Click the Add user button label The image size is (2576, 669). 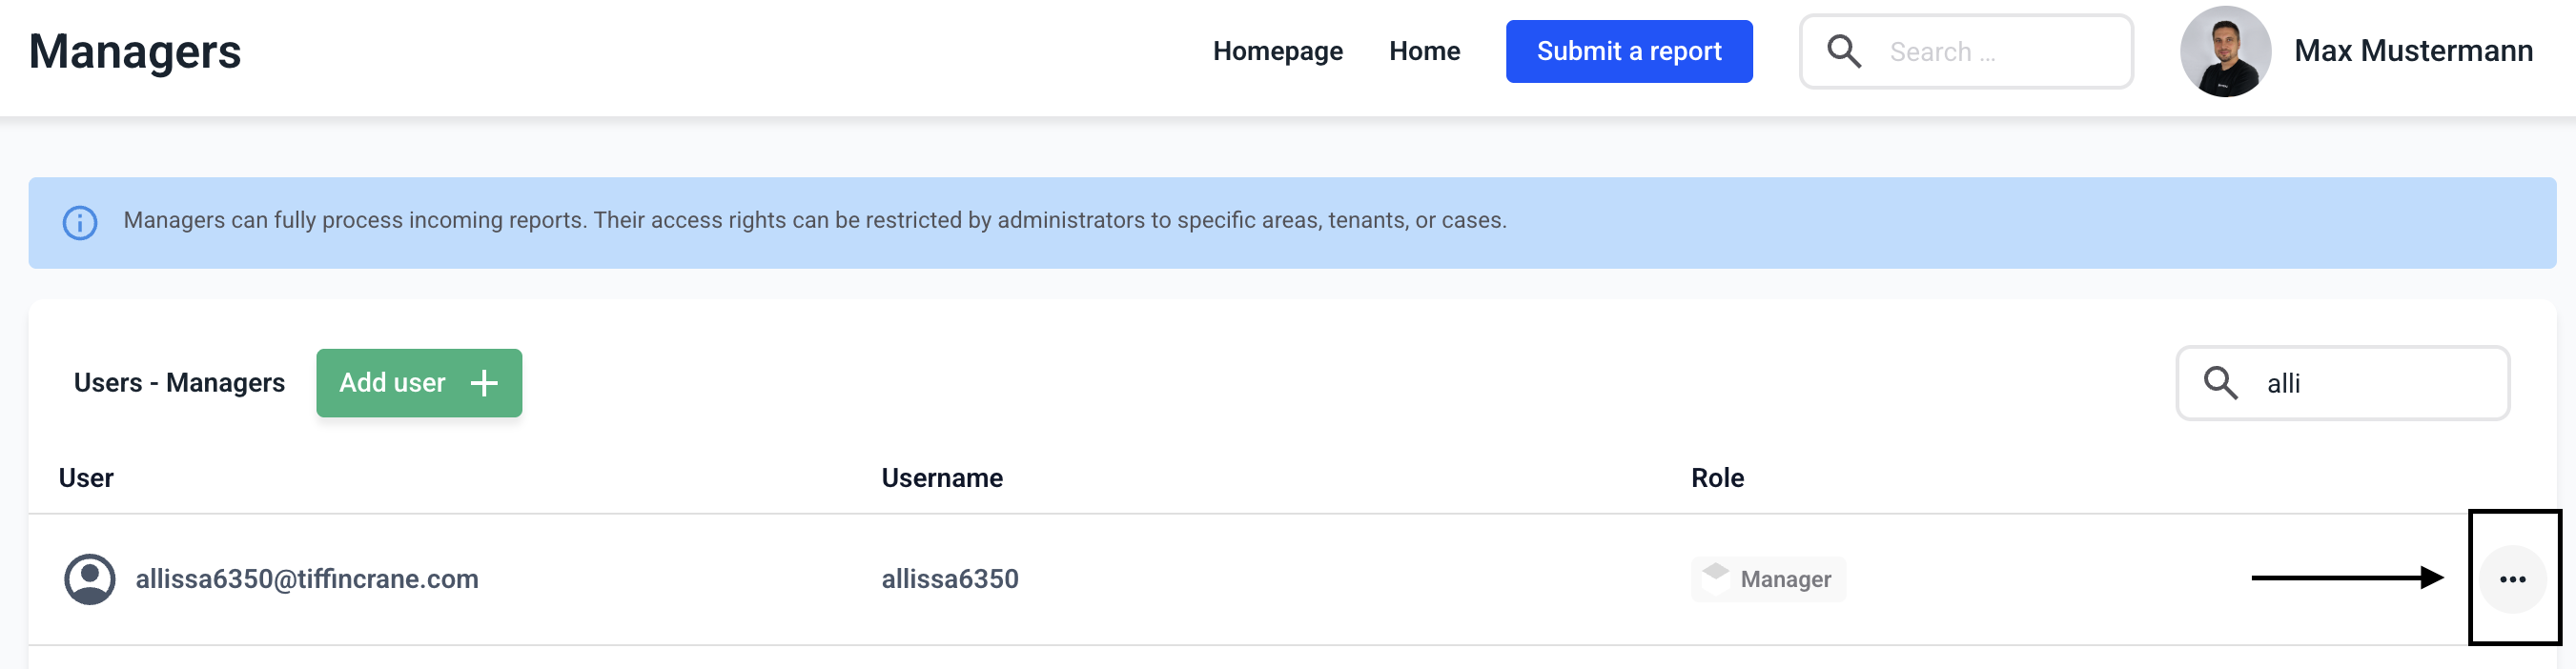click(392, 383)
